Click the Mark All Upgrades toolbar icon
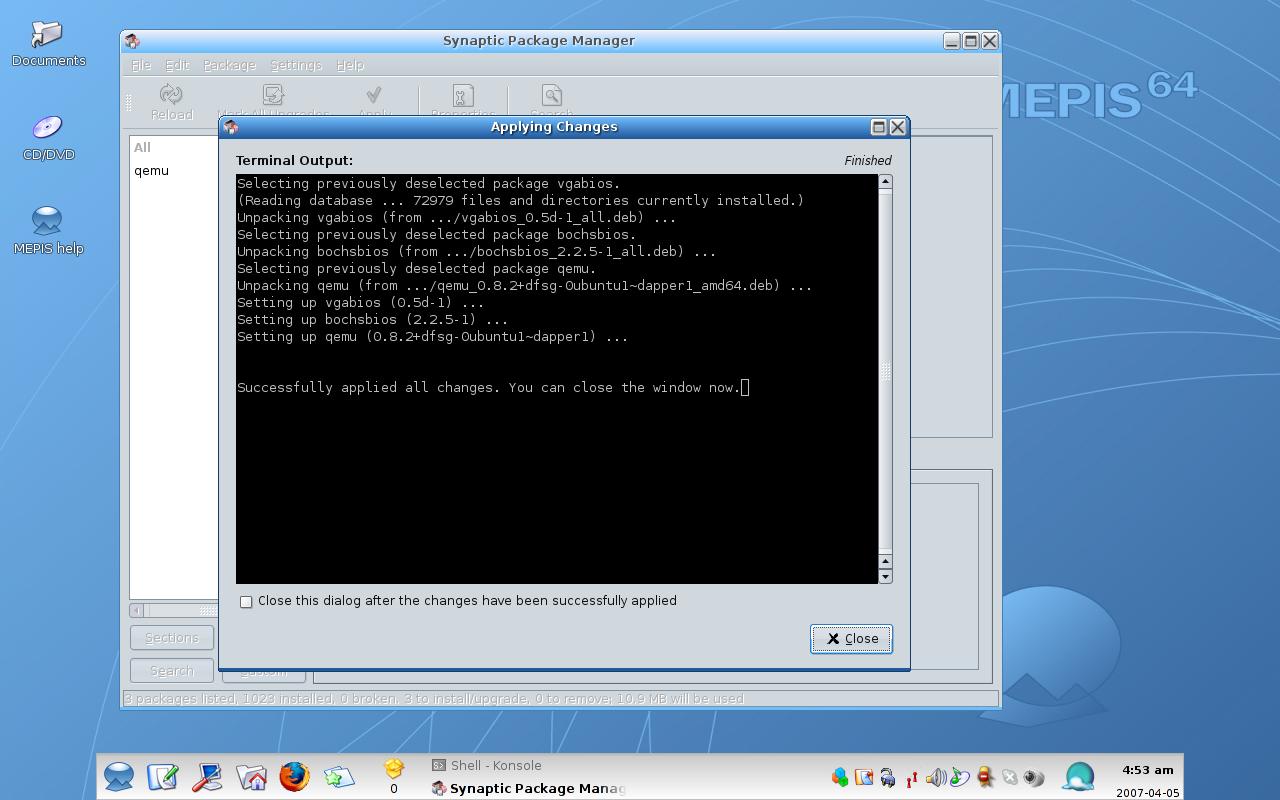Image resolution: width=1280 pixels, height=800 pixels. (273, 95)
